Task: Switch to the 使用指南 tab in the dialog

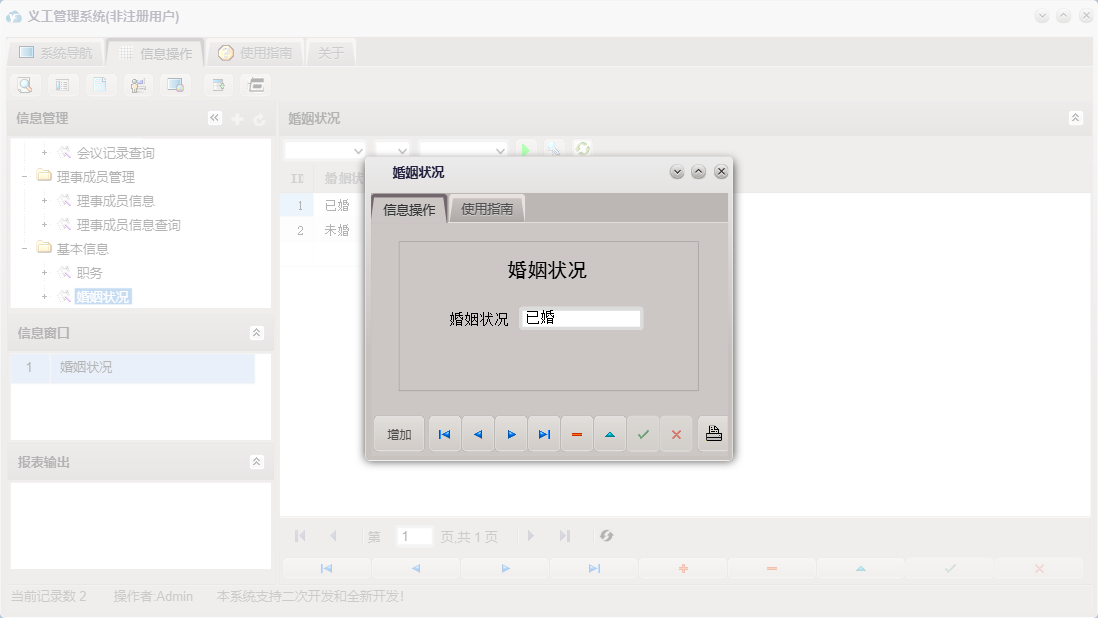Action: (489, 208)
